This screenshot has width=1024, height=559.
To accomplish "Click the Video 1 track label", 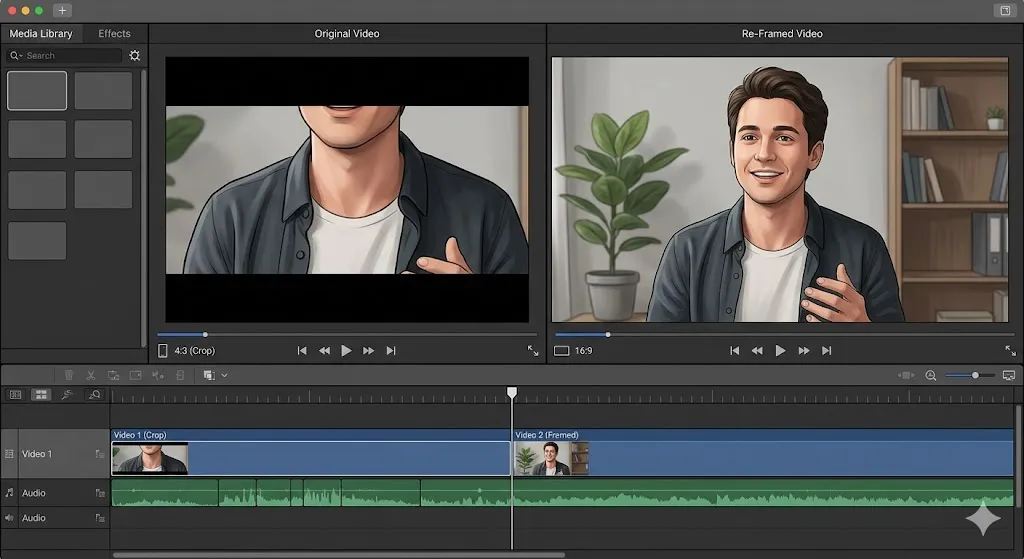I will tap(37, 454).
